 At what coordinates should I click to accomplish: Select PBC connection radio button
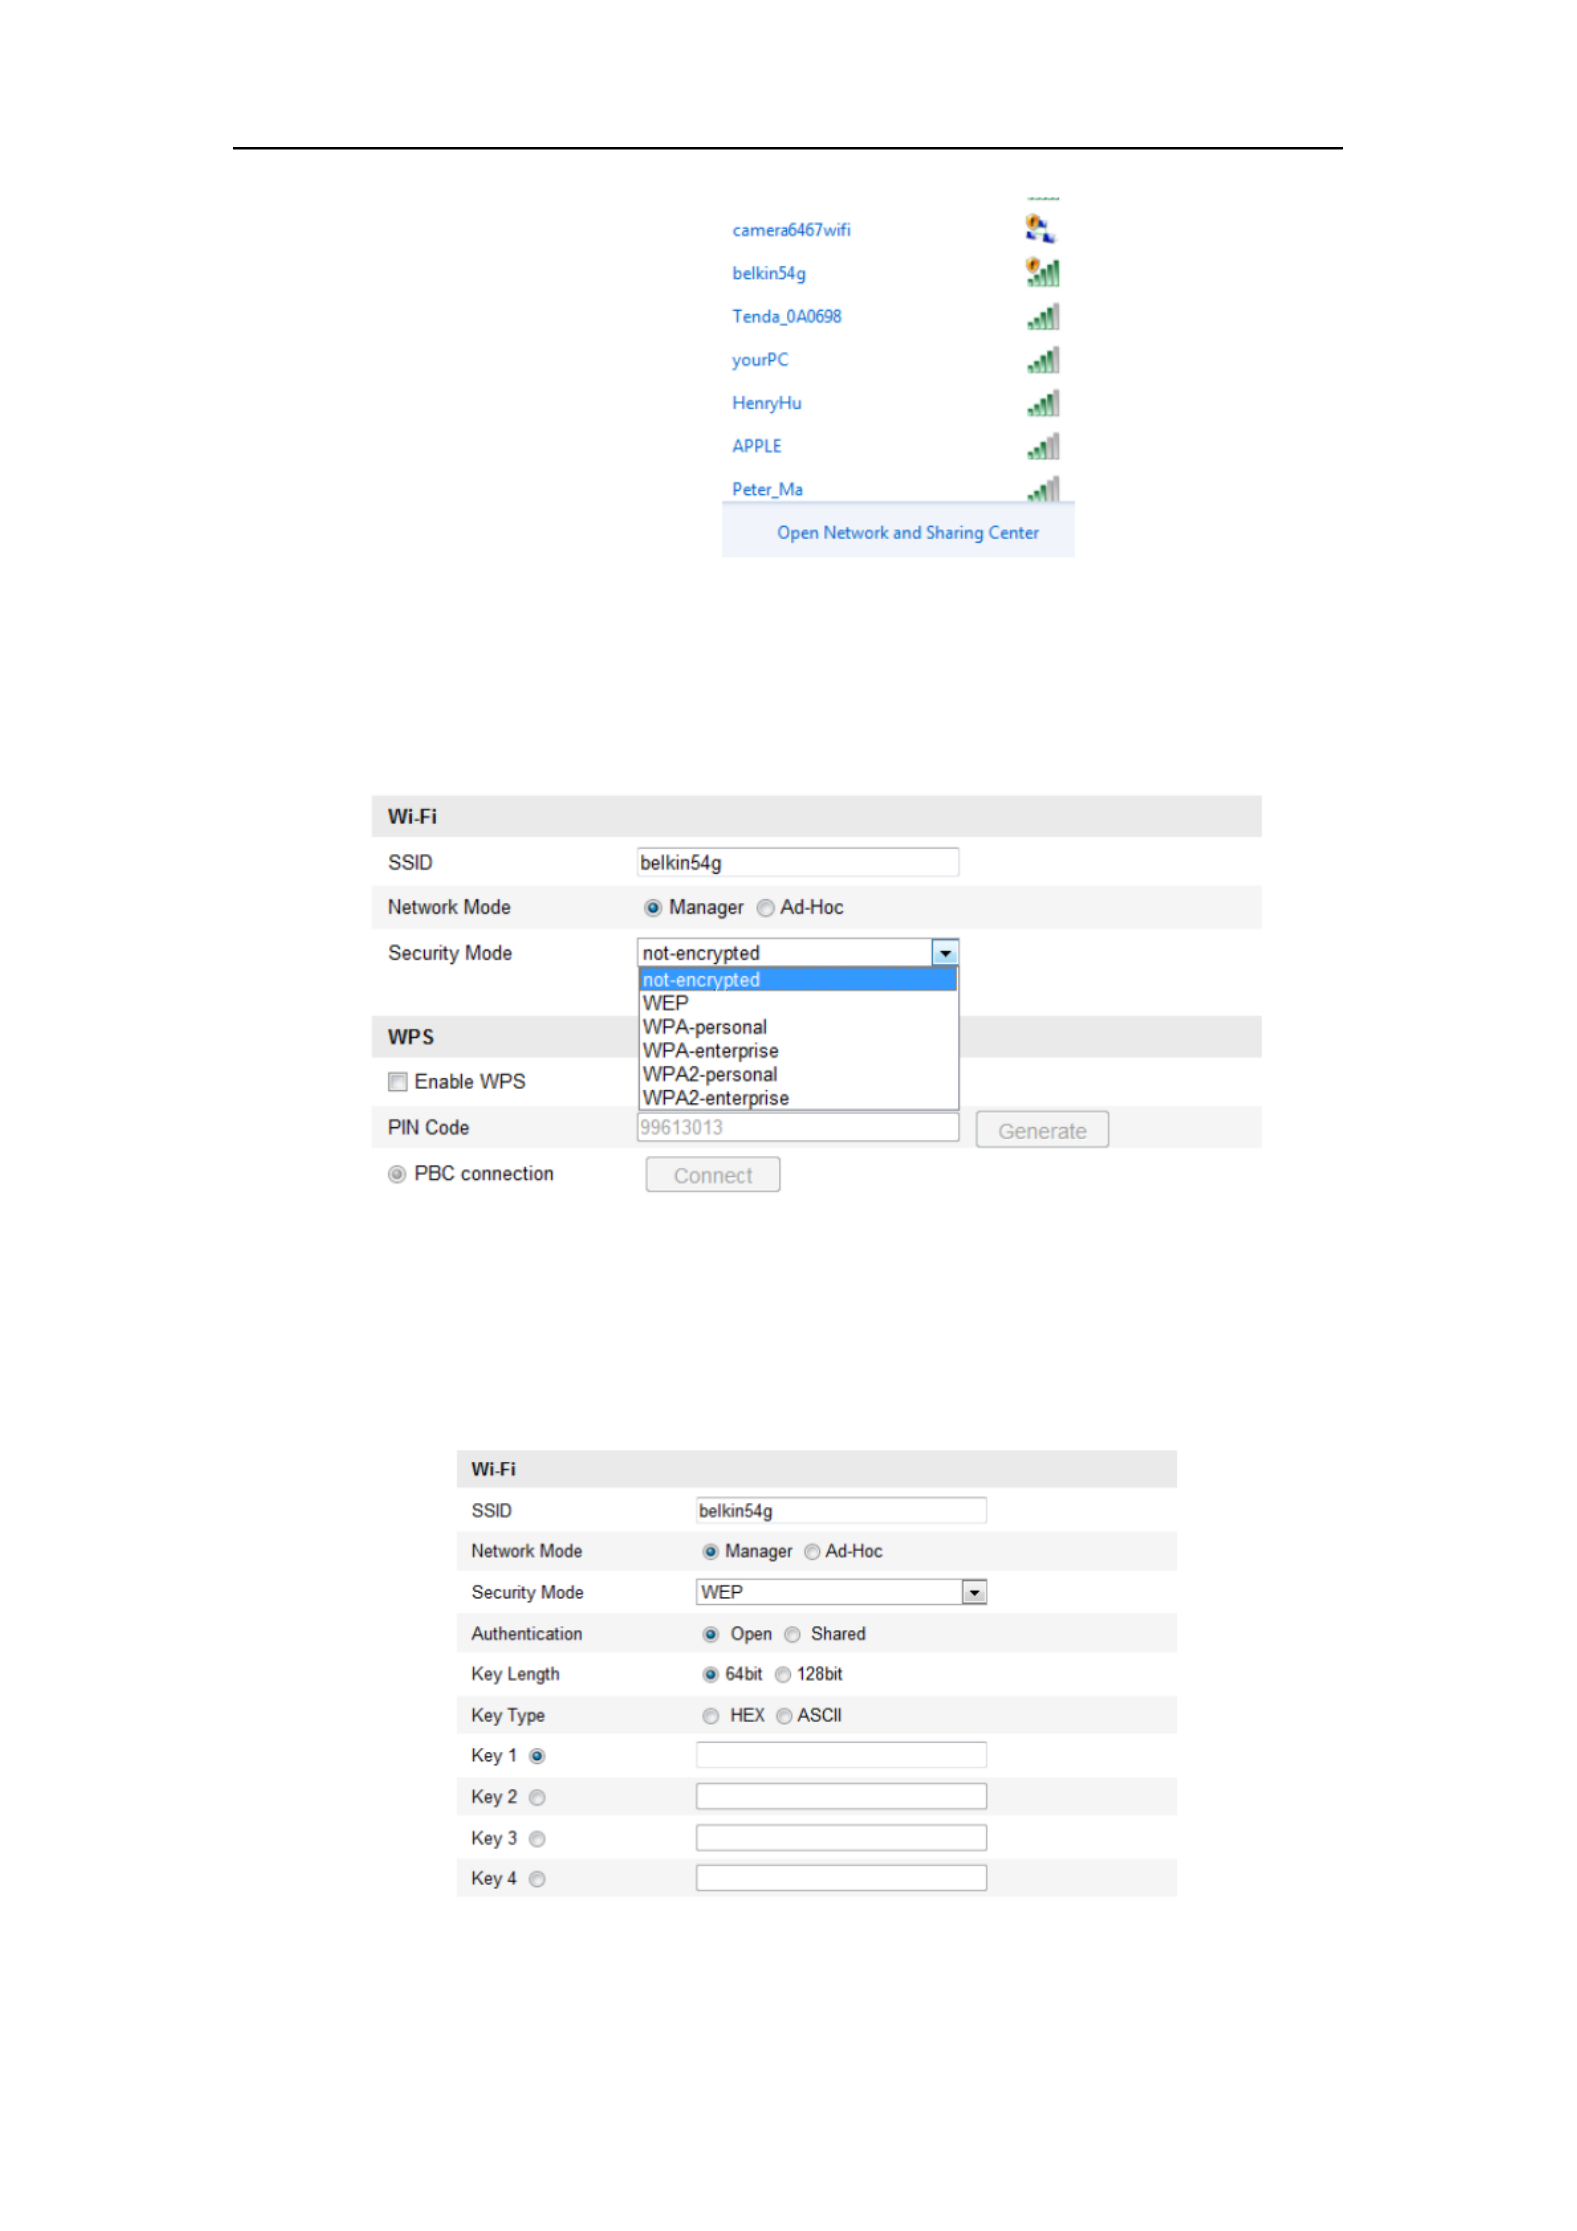(397, 1174)
